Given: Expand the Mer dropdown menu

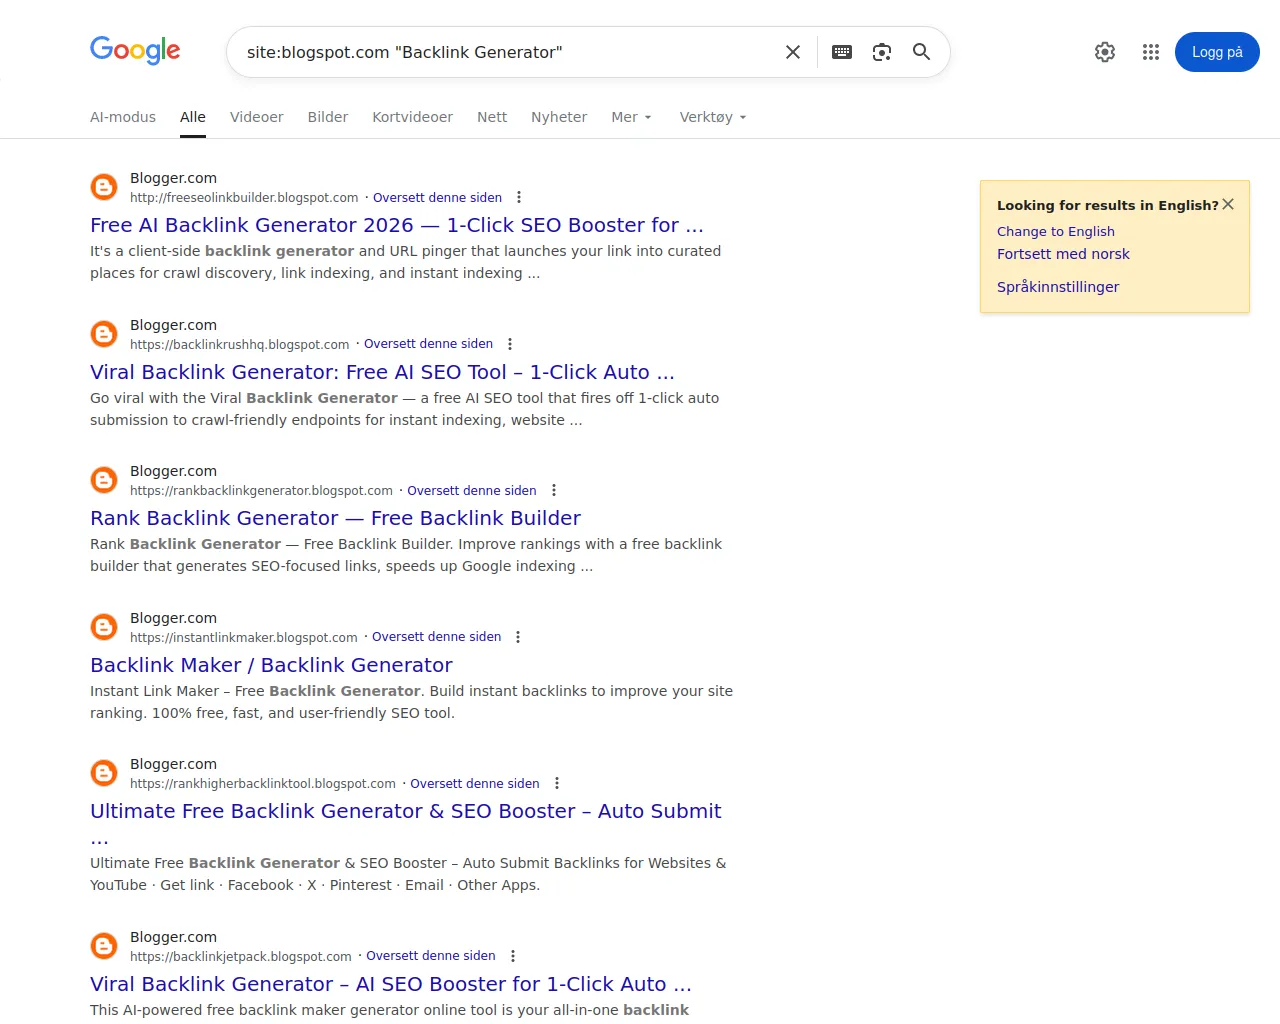Looking at the screenshot, I should click(x=631, y=117).
